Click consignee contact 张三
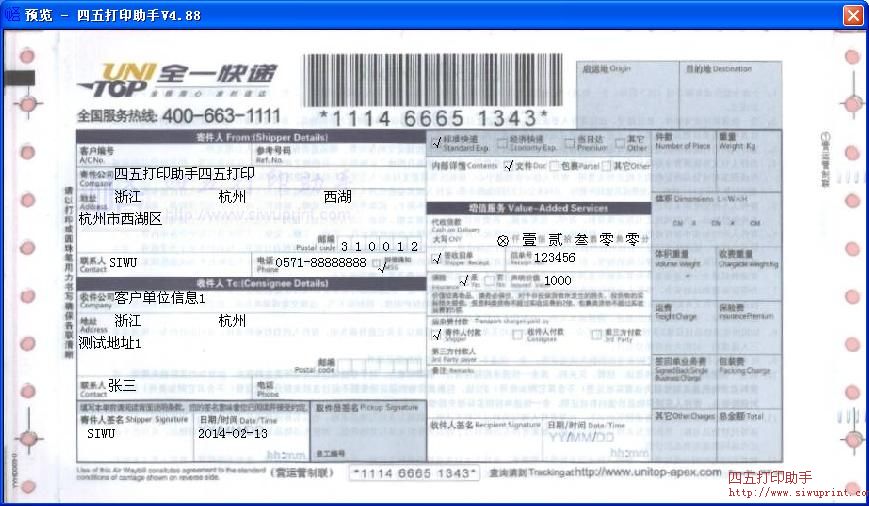Image resolution: width=869 pixels, height=506 pixels. tap(122, 386)
